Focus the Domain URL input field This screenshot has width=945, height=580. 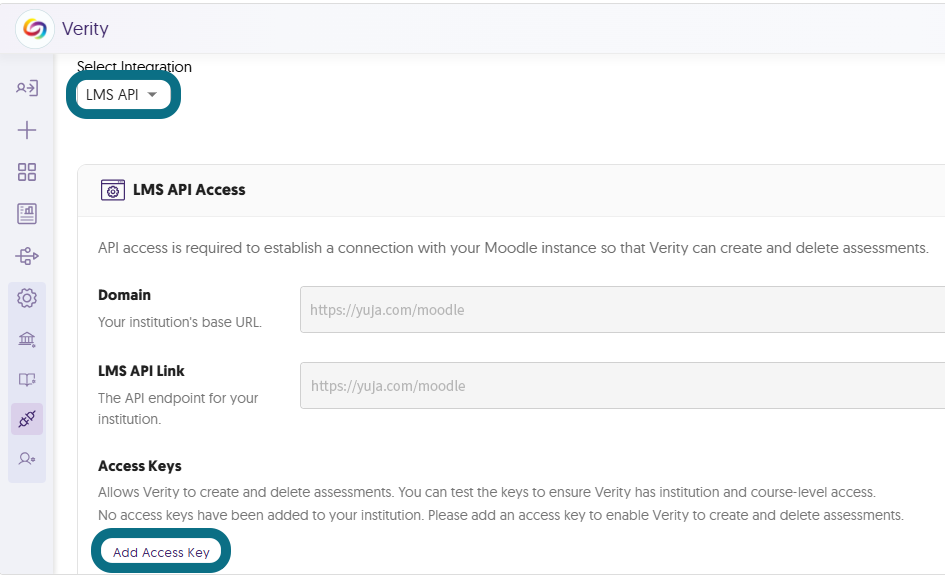coord(623,310)
